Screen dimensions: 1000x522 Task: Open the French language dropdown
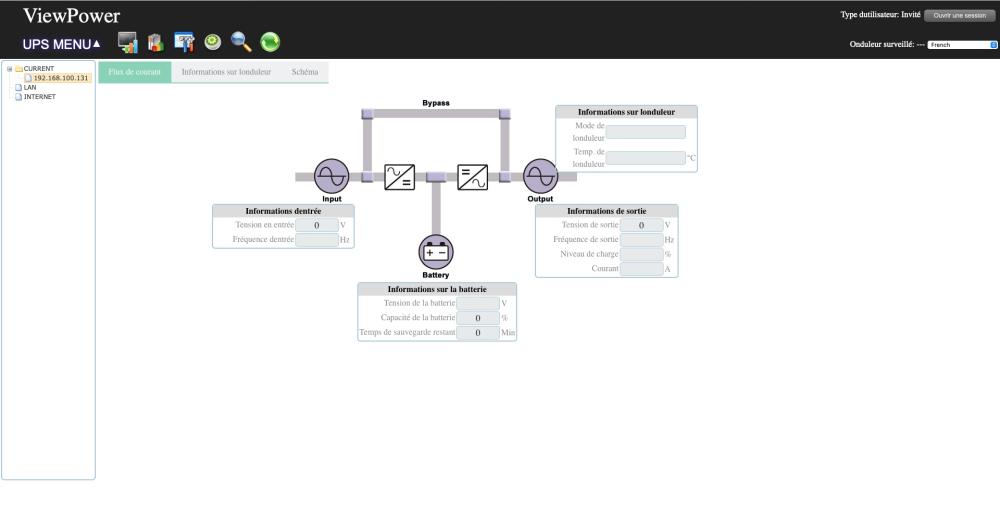pos(962,45)
